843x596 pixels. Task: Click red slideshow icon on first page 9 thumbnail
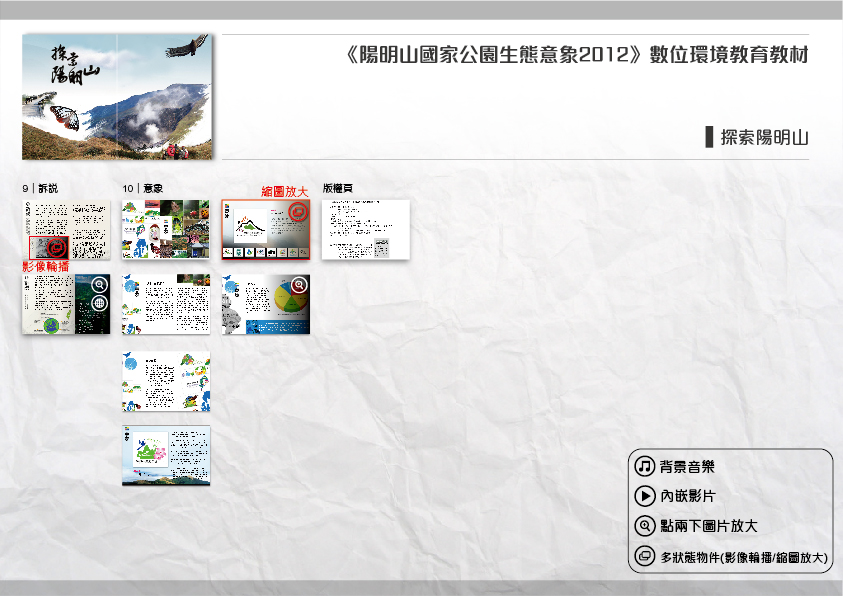click(x=57, y=247)
